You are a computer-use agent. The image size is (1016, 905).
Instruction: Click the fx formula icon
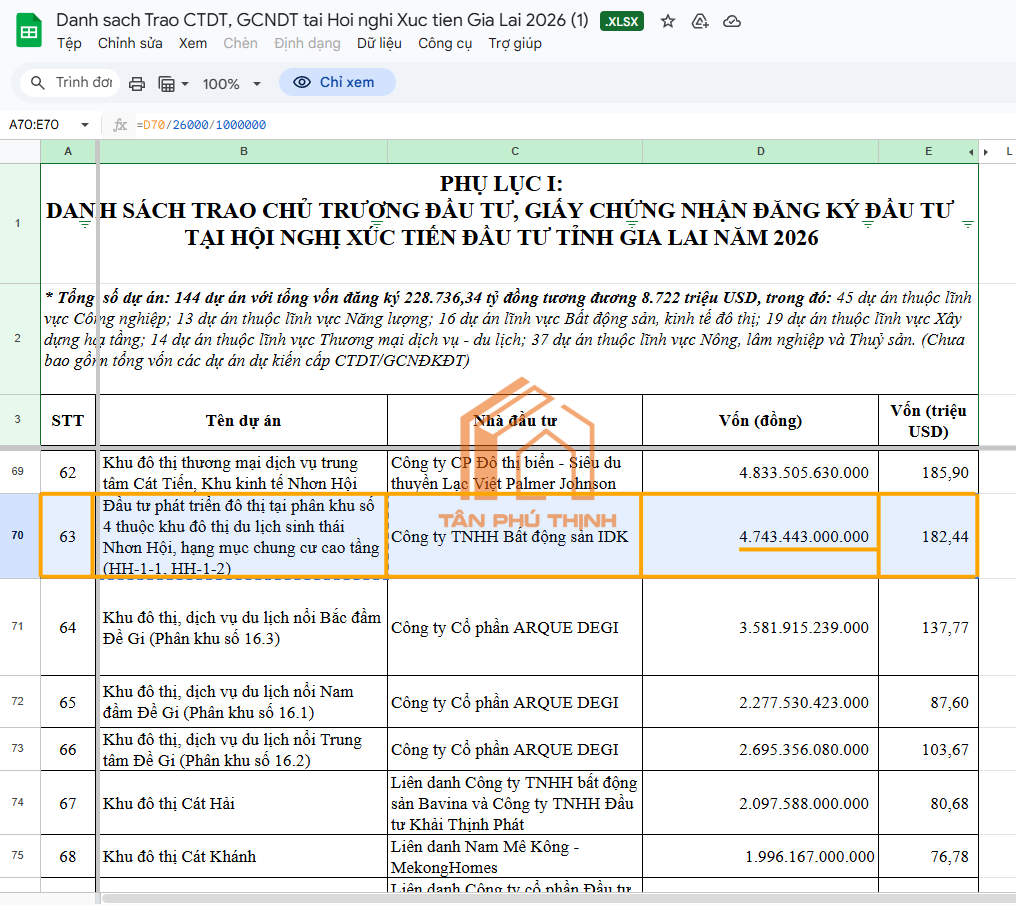[120, 124]
